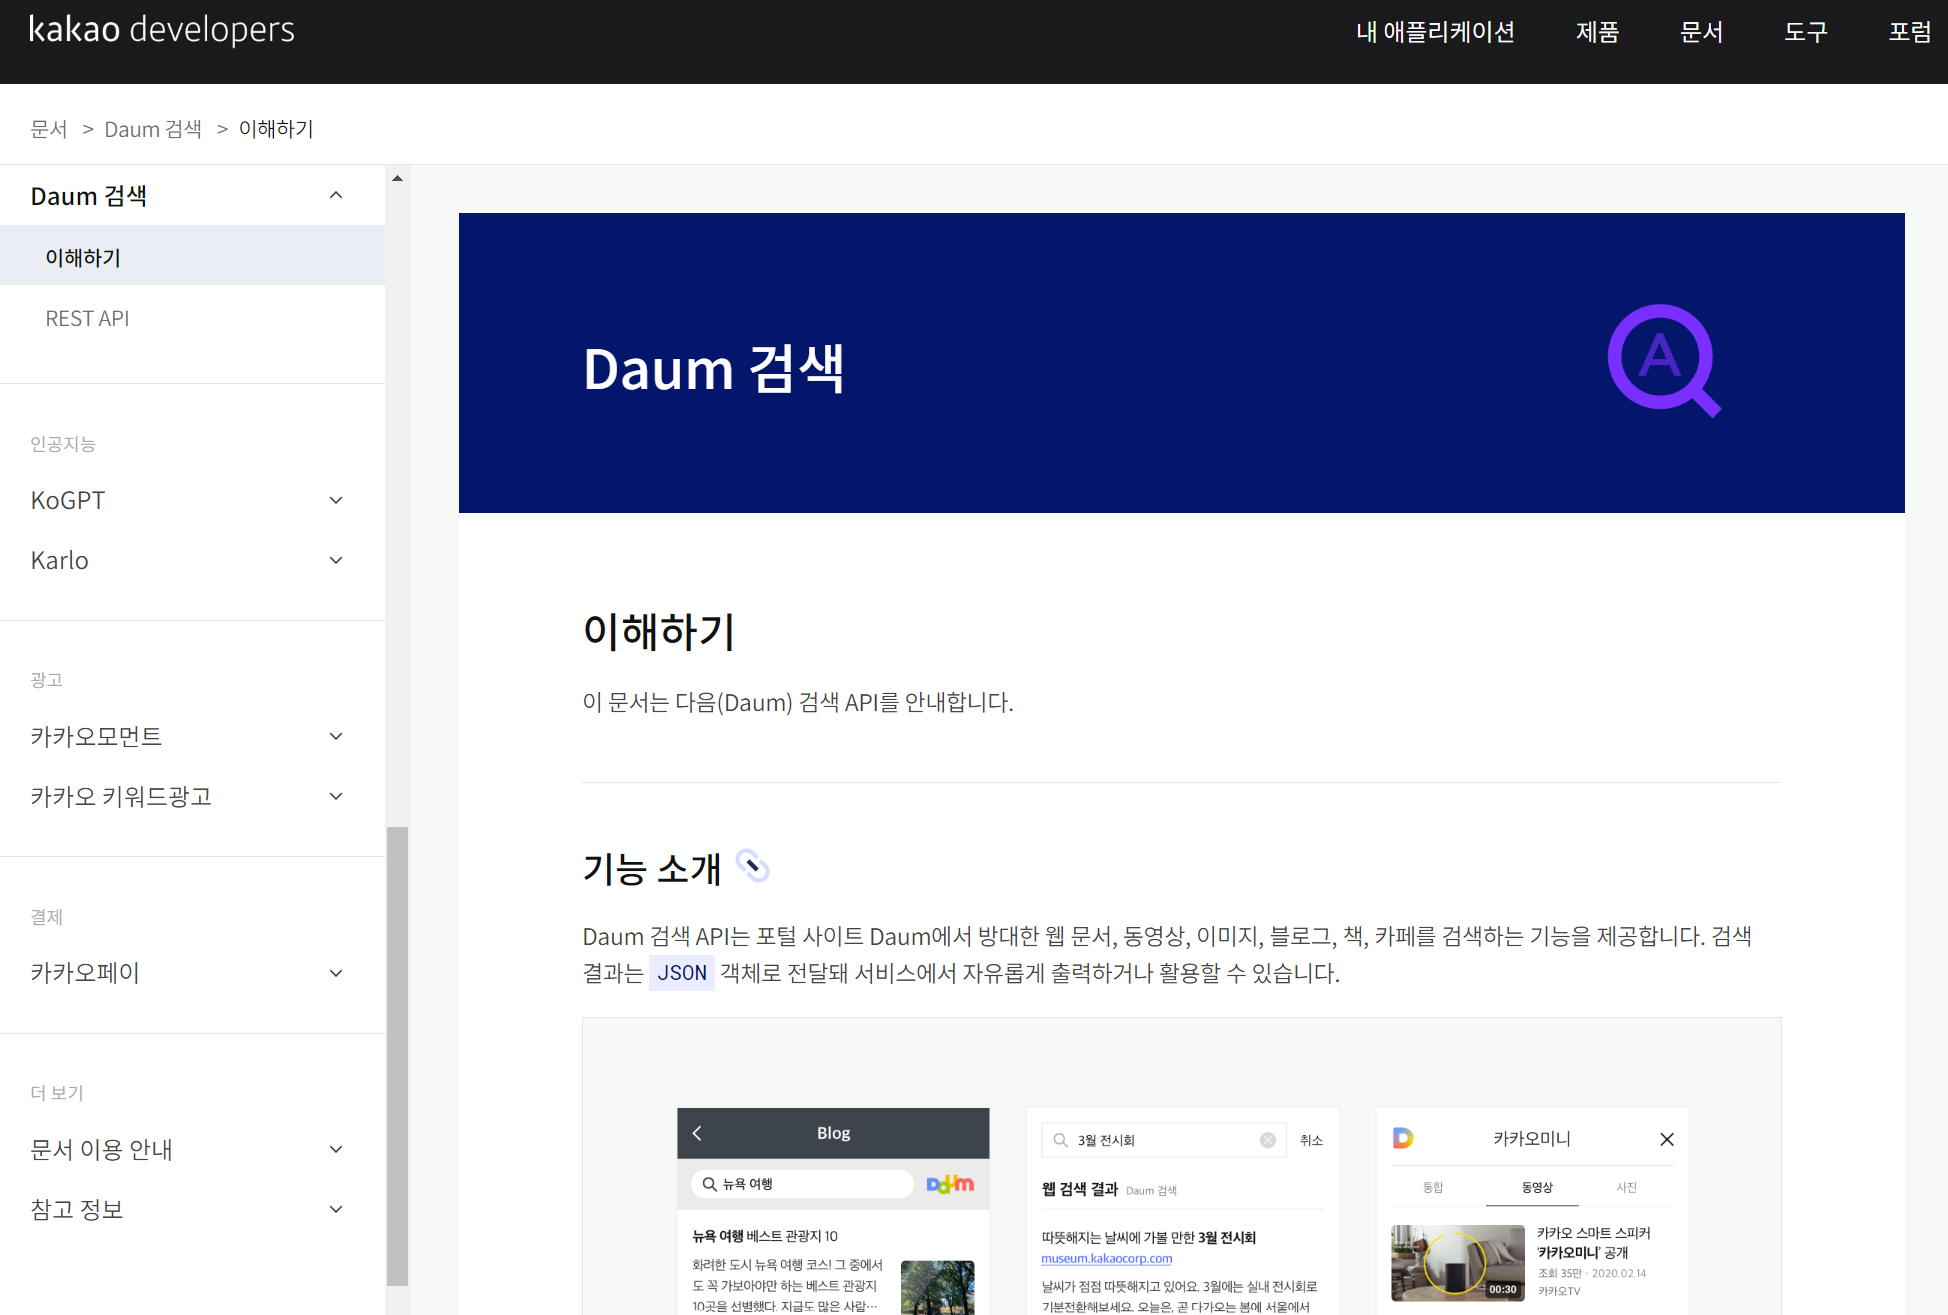Expand the 카카오페이 section chevron
The height and width of the screenshot is (1315, 1948).
click(x=336, y=973)
